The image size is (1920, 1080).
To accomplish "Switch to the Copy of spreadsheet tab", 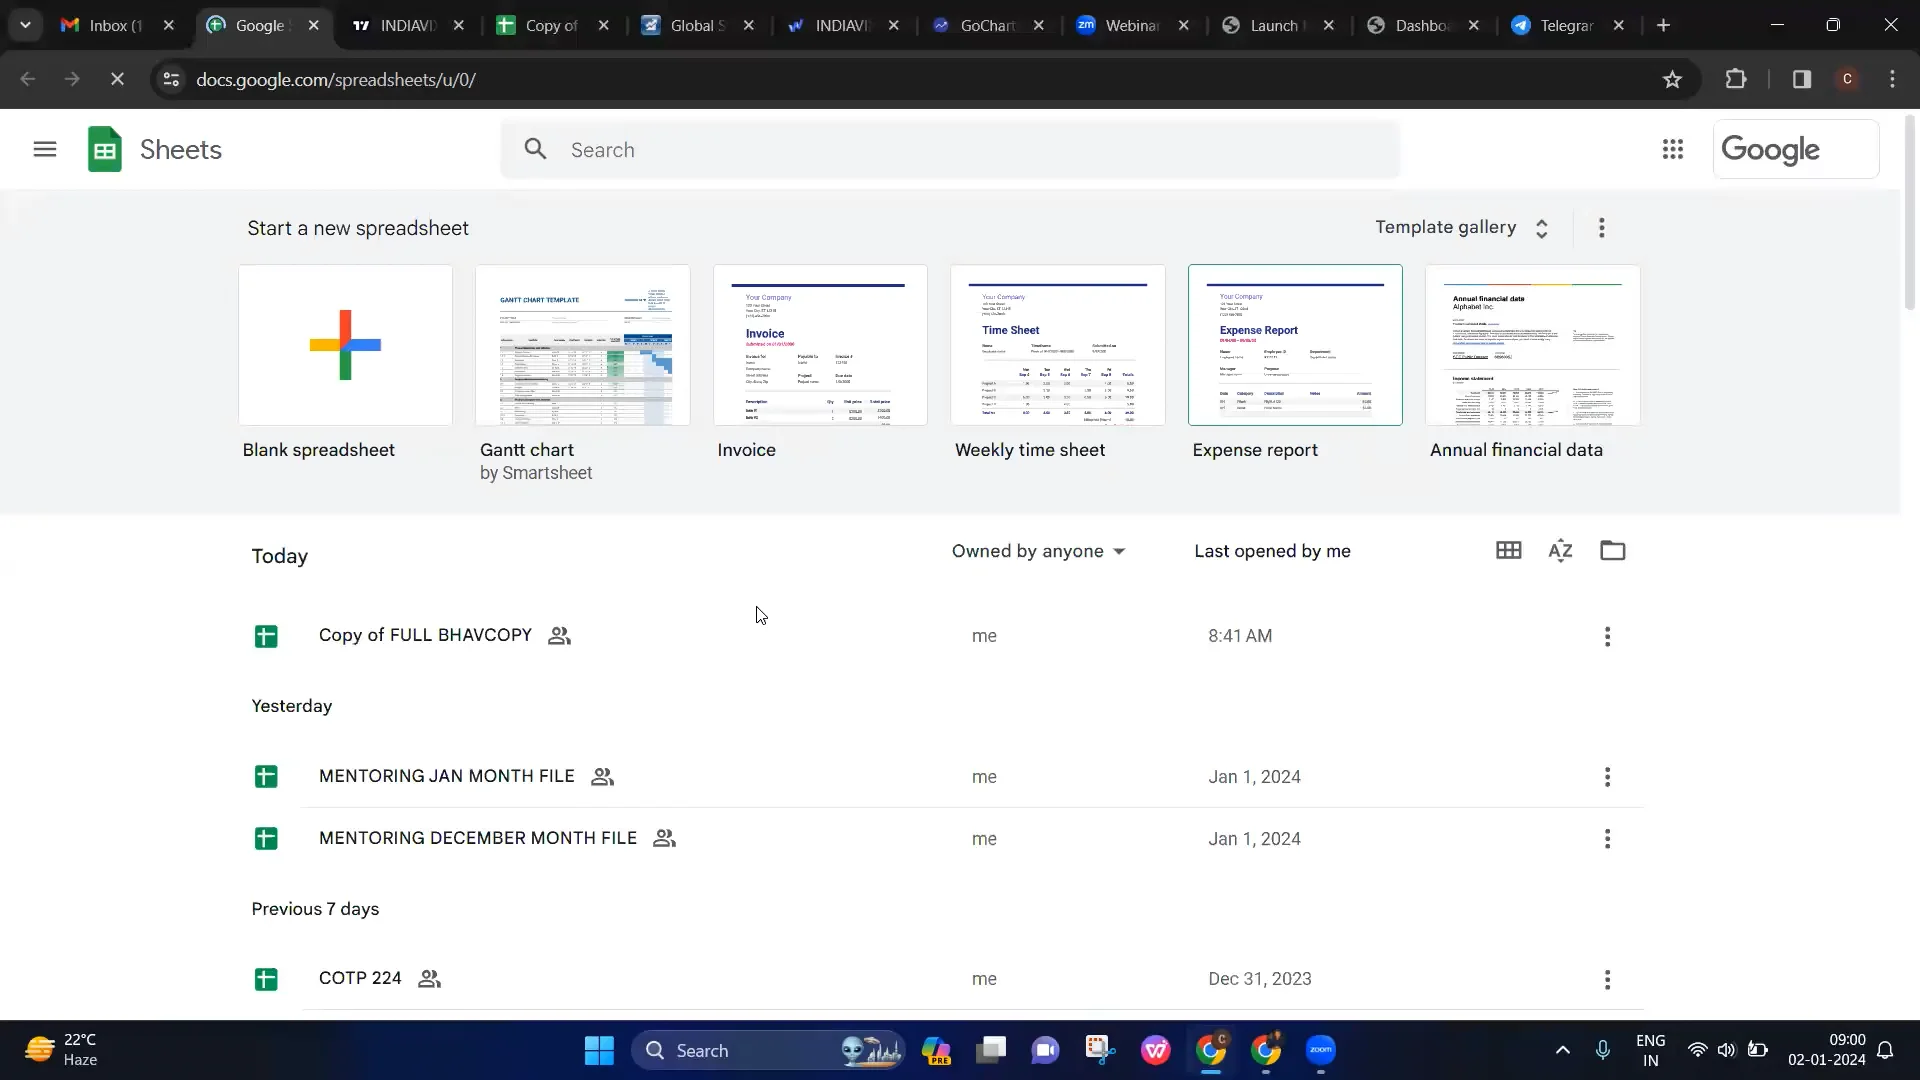I will (553, 25).
